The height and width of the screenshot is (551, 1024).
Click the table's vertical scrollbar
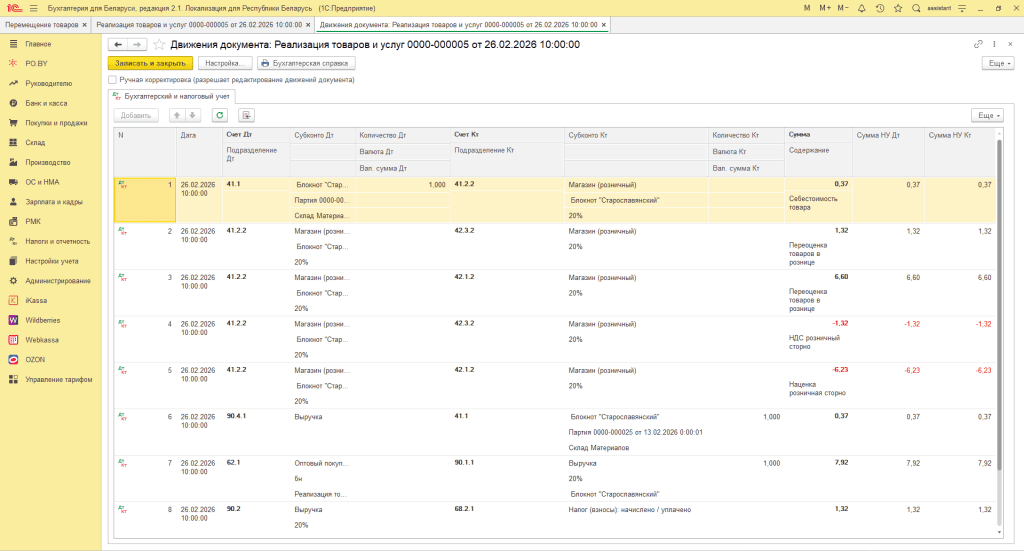pyautogui.click(x=999, y=300)
